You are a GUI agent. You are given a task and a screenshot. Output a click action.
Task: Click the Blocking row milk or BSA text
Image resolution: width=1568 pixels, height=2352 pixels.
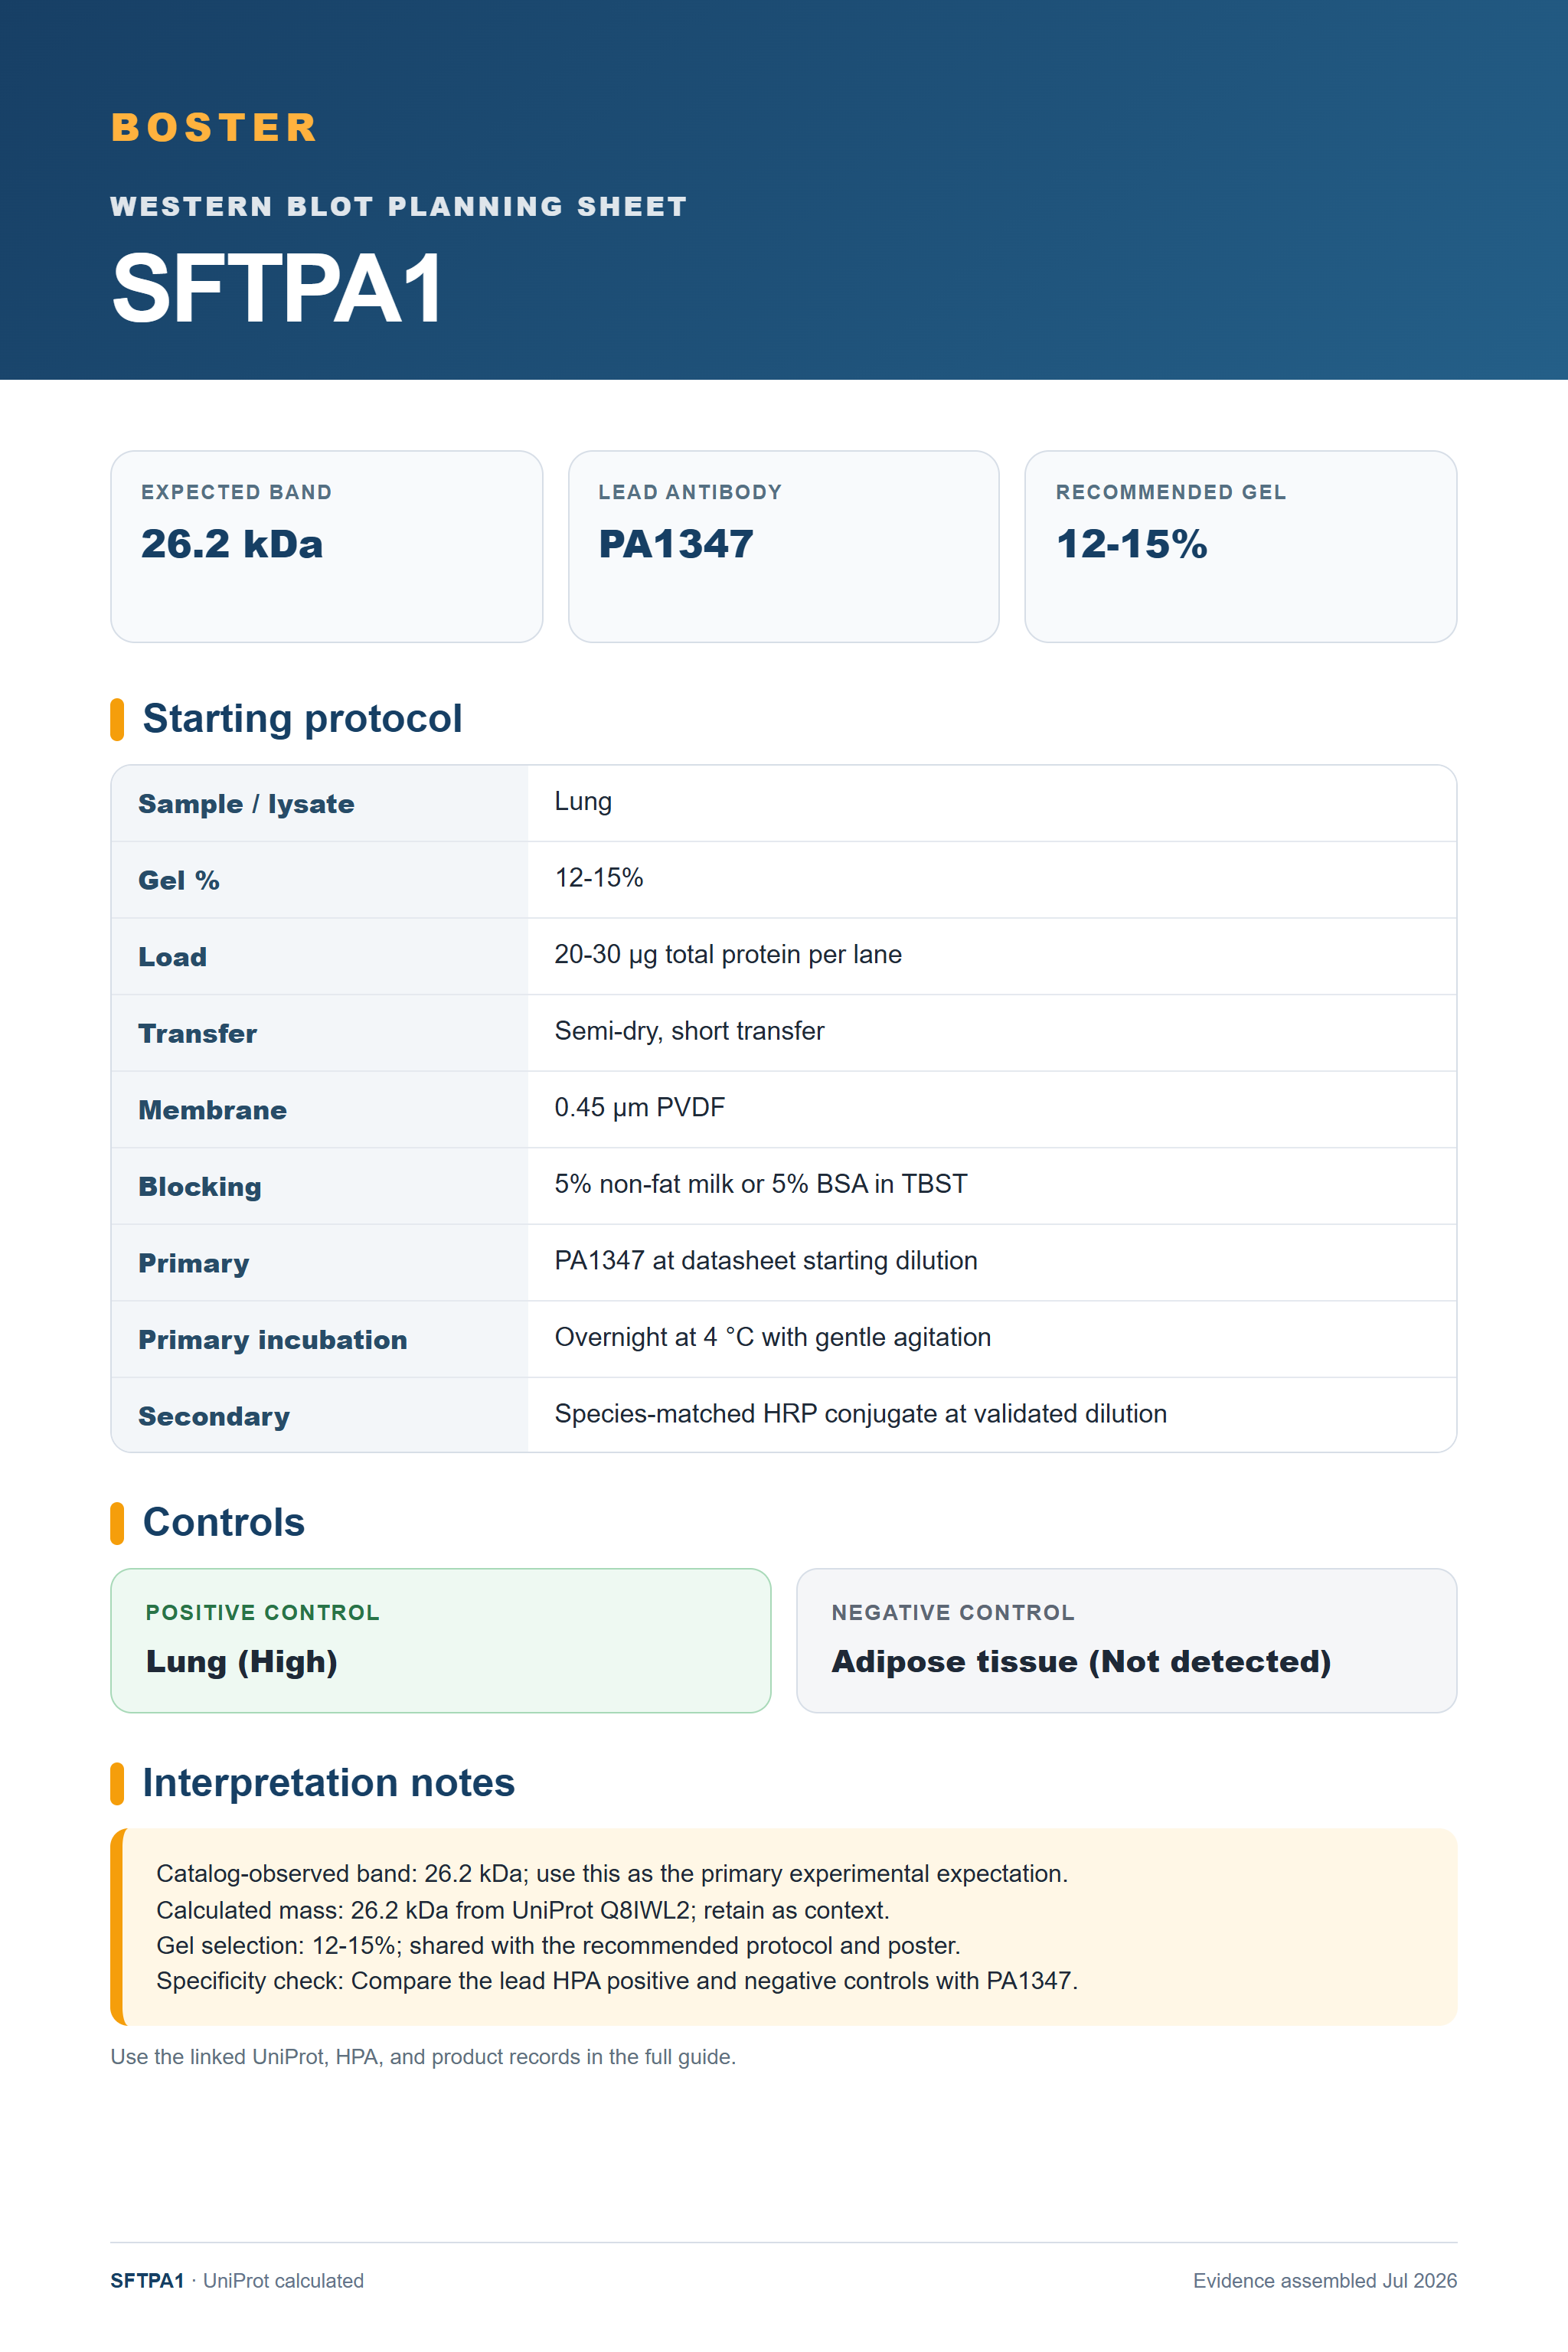click(x=761, y=1184)
